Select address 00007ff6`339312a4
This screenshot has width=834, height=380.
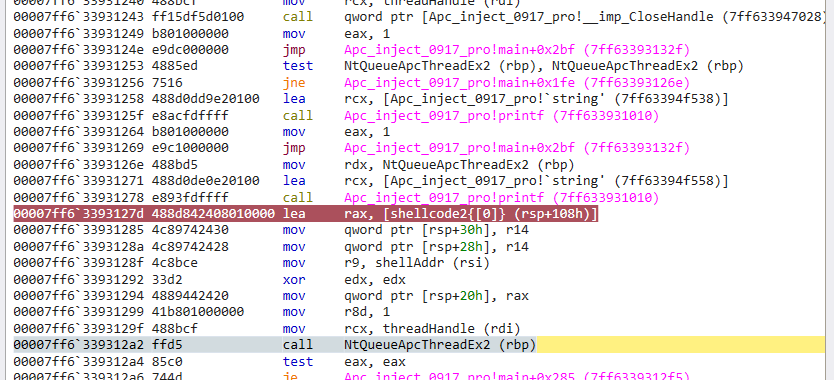point(78,362)
